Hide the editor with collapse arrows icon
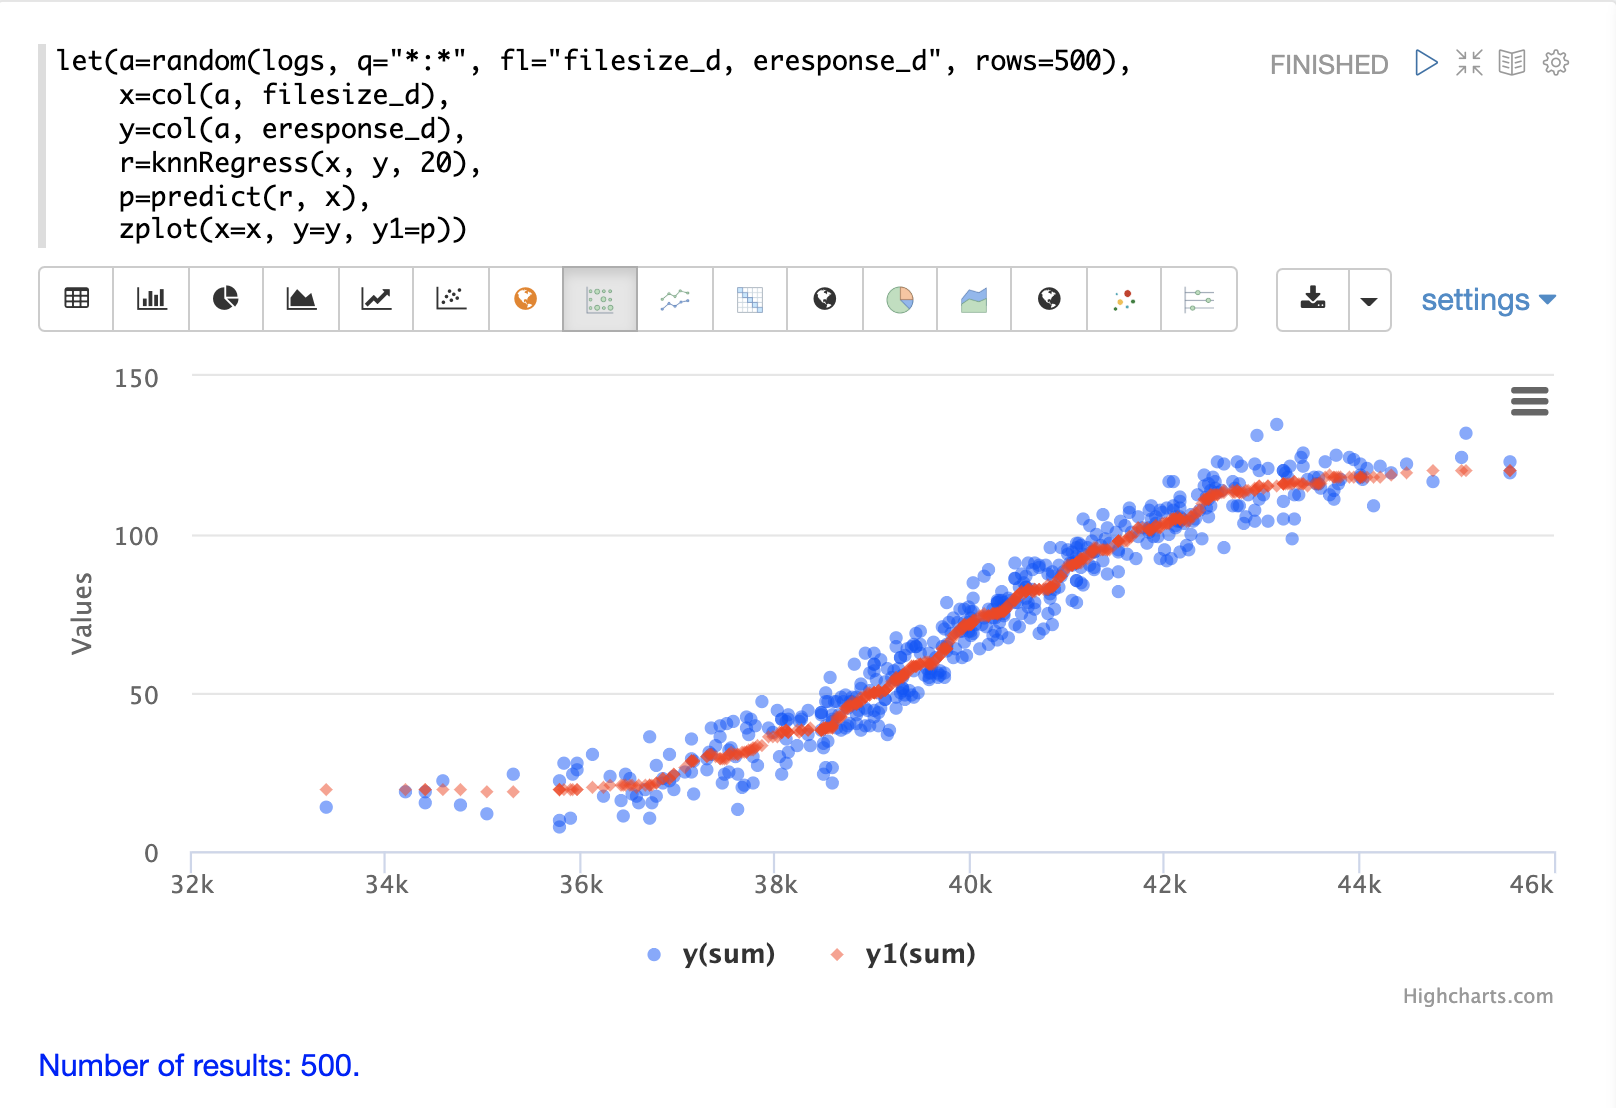1616x1108 pixels. [1469, 63]
